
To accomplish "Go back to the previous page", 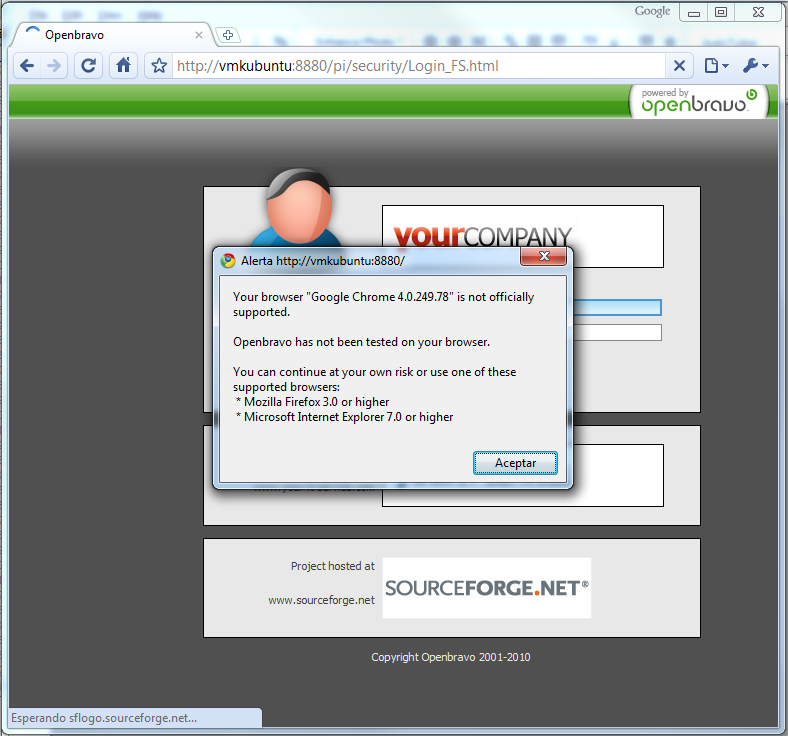I will (27, 66).
